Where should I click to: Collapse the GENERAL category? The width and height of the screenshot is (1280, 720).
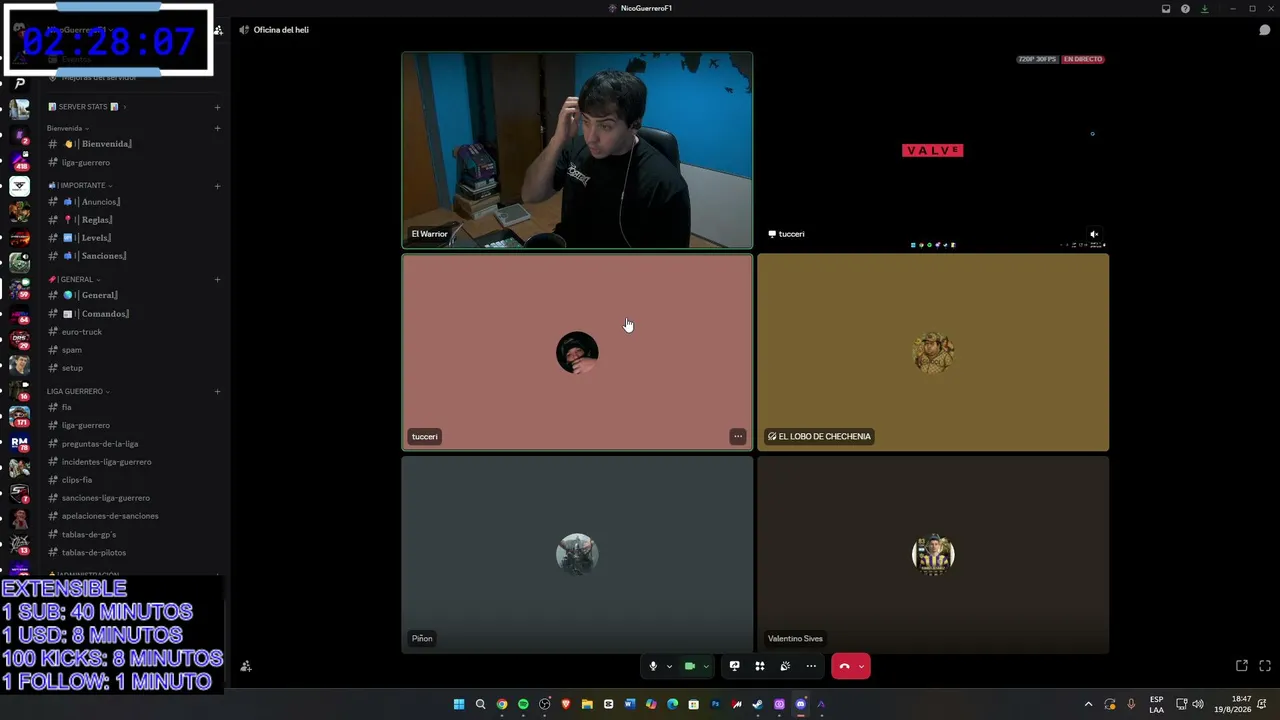[74, 279]
